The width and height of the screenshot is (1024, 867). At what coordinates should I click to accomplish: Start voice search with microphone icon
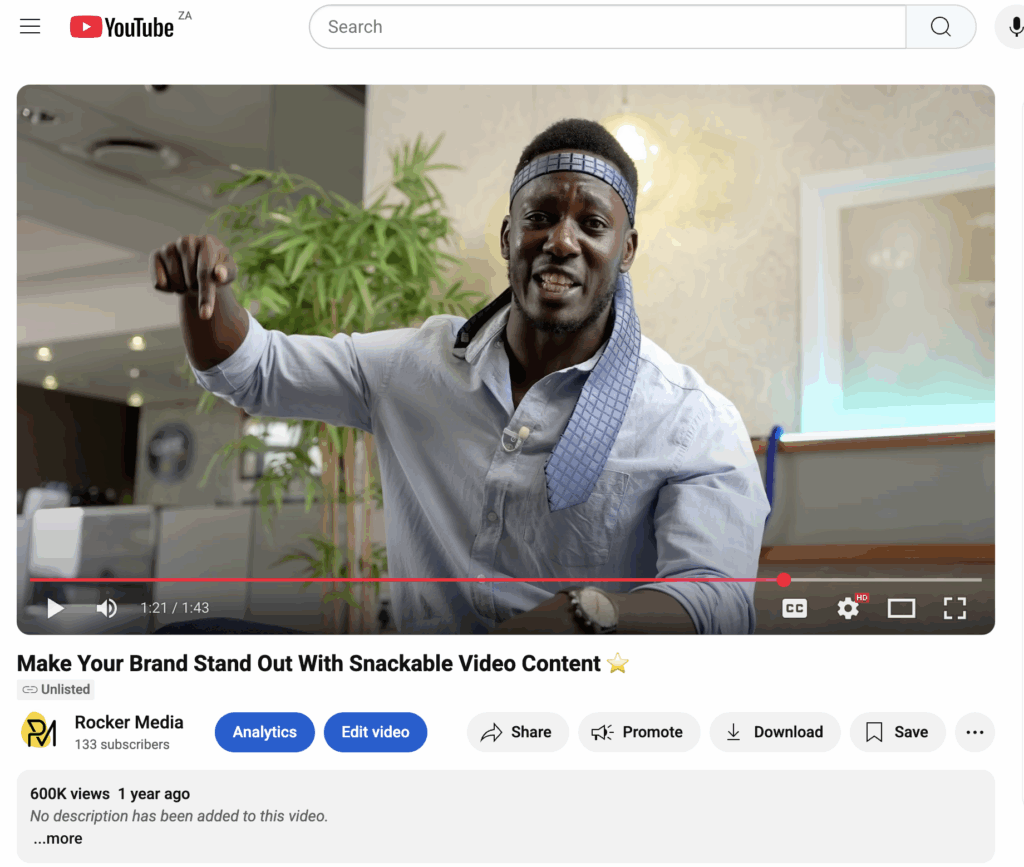click(x=1012, y=27)
